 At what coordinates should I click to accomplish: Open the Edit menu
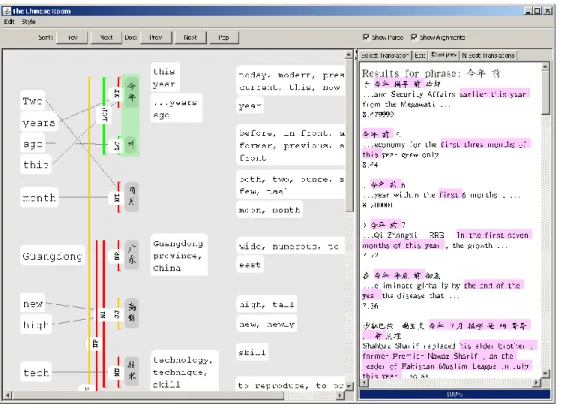pos(9,22)
